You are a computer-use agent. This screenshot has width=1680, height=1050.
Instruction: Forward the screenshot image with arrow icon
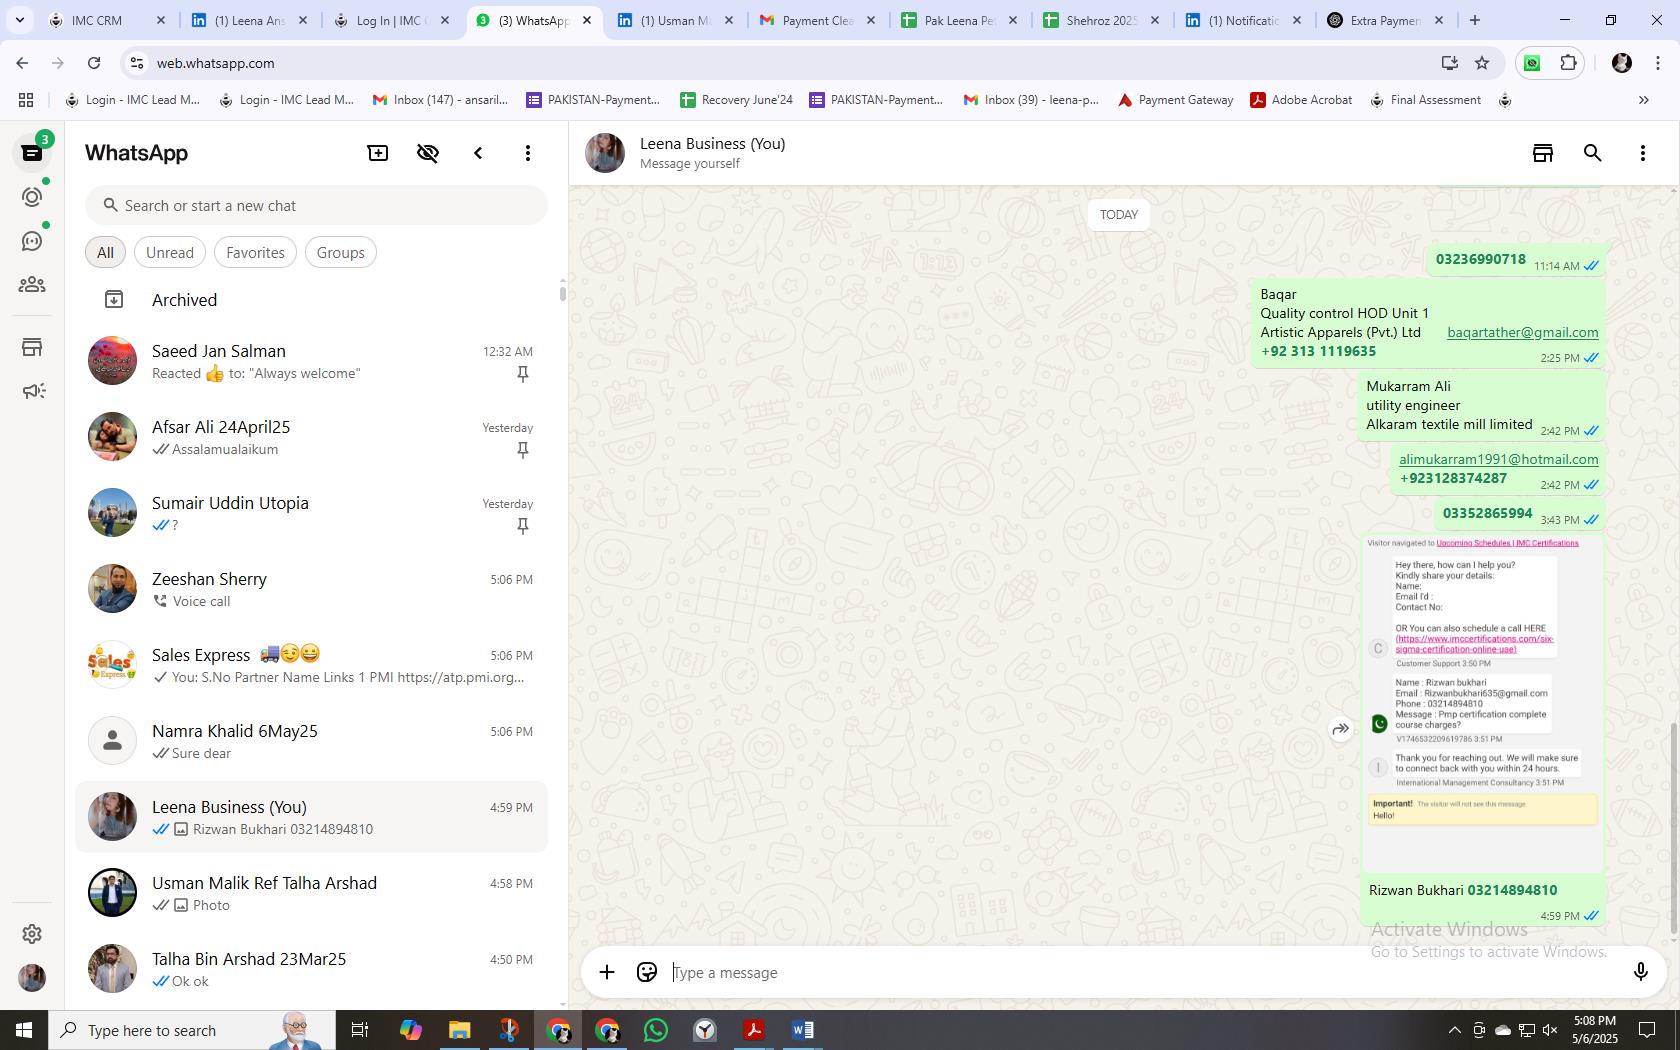pyautogui.click(x=1340, y=729)
